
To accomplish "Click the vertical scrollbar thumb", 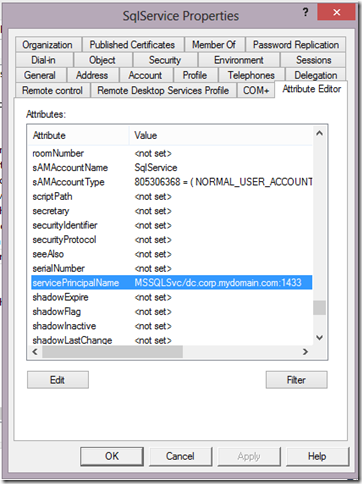I will click(x=319, y=307).
